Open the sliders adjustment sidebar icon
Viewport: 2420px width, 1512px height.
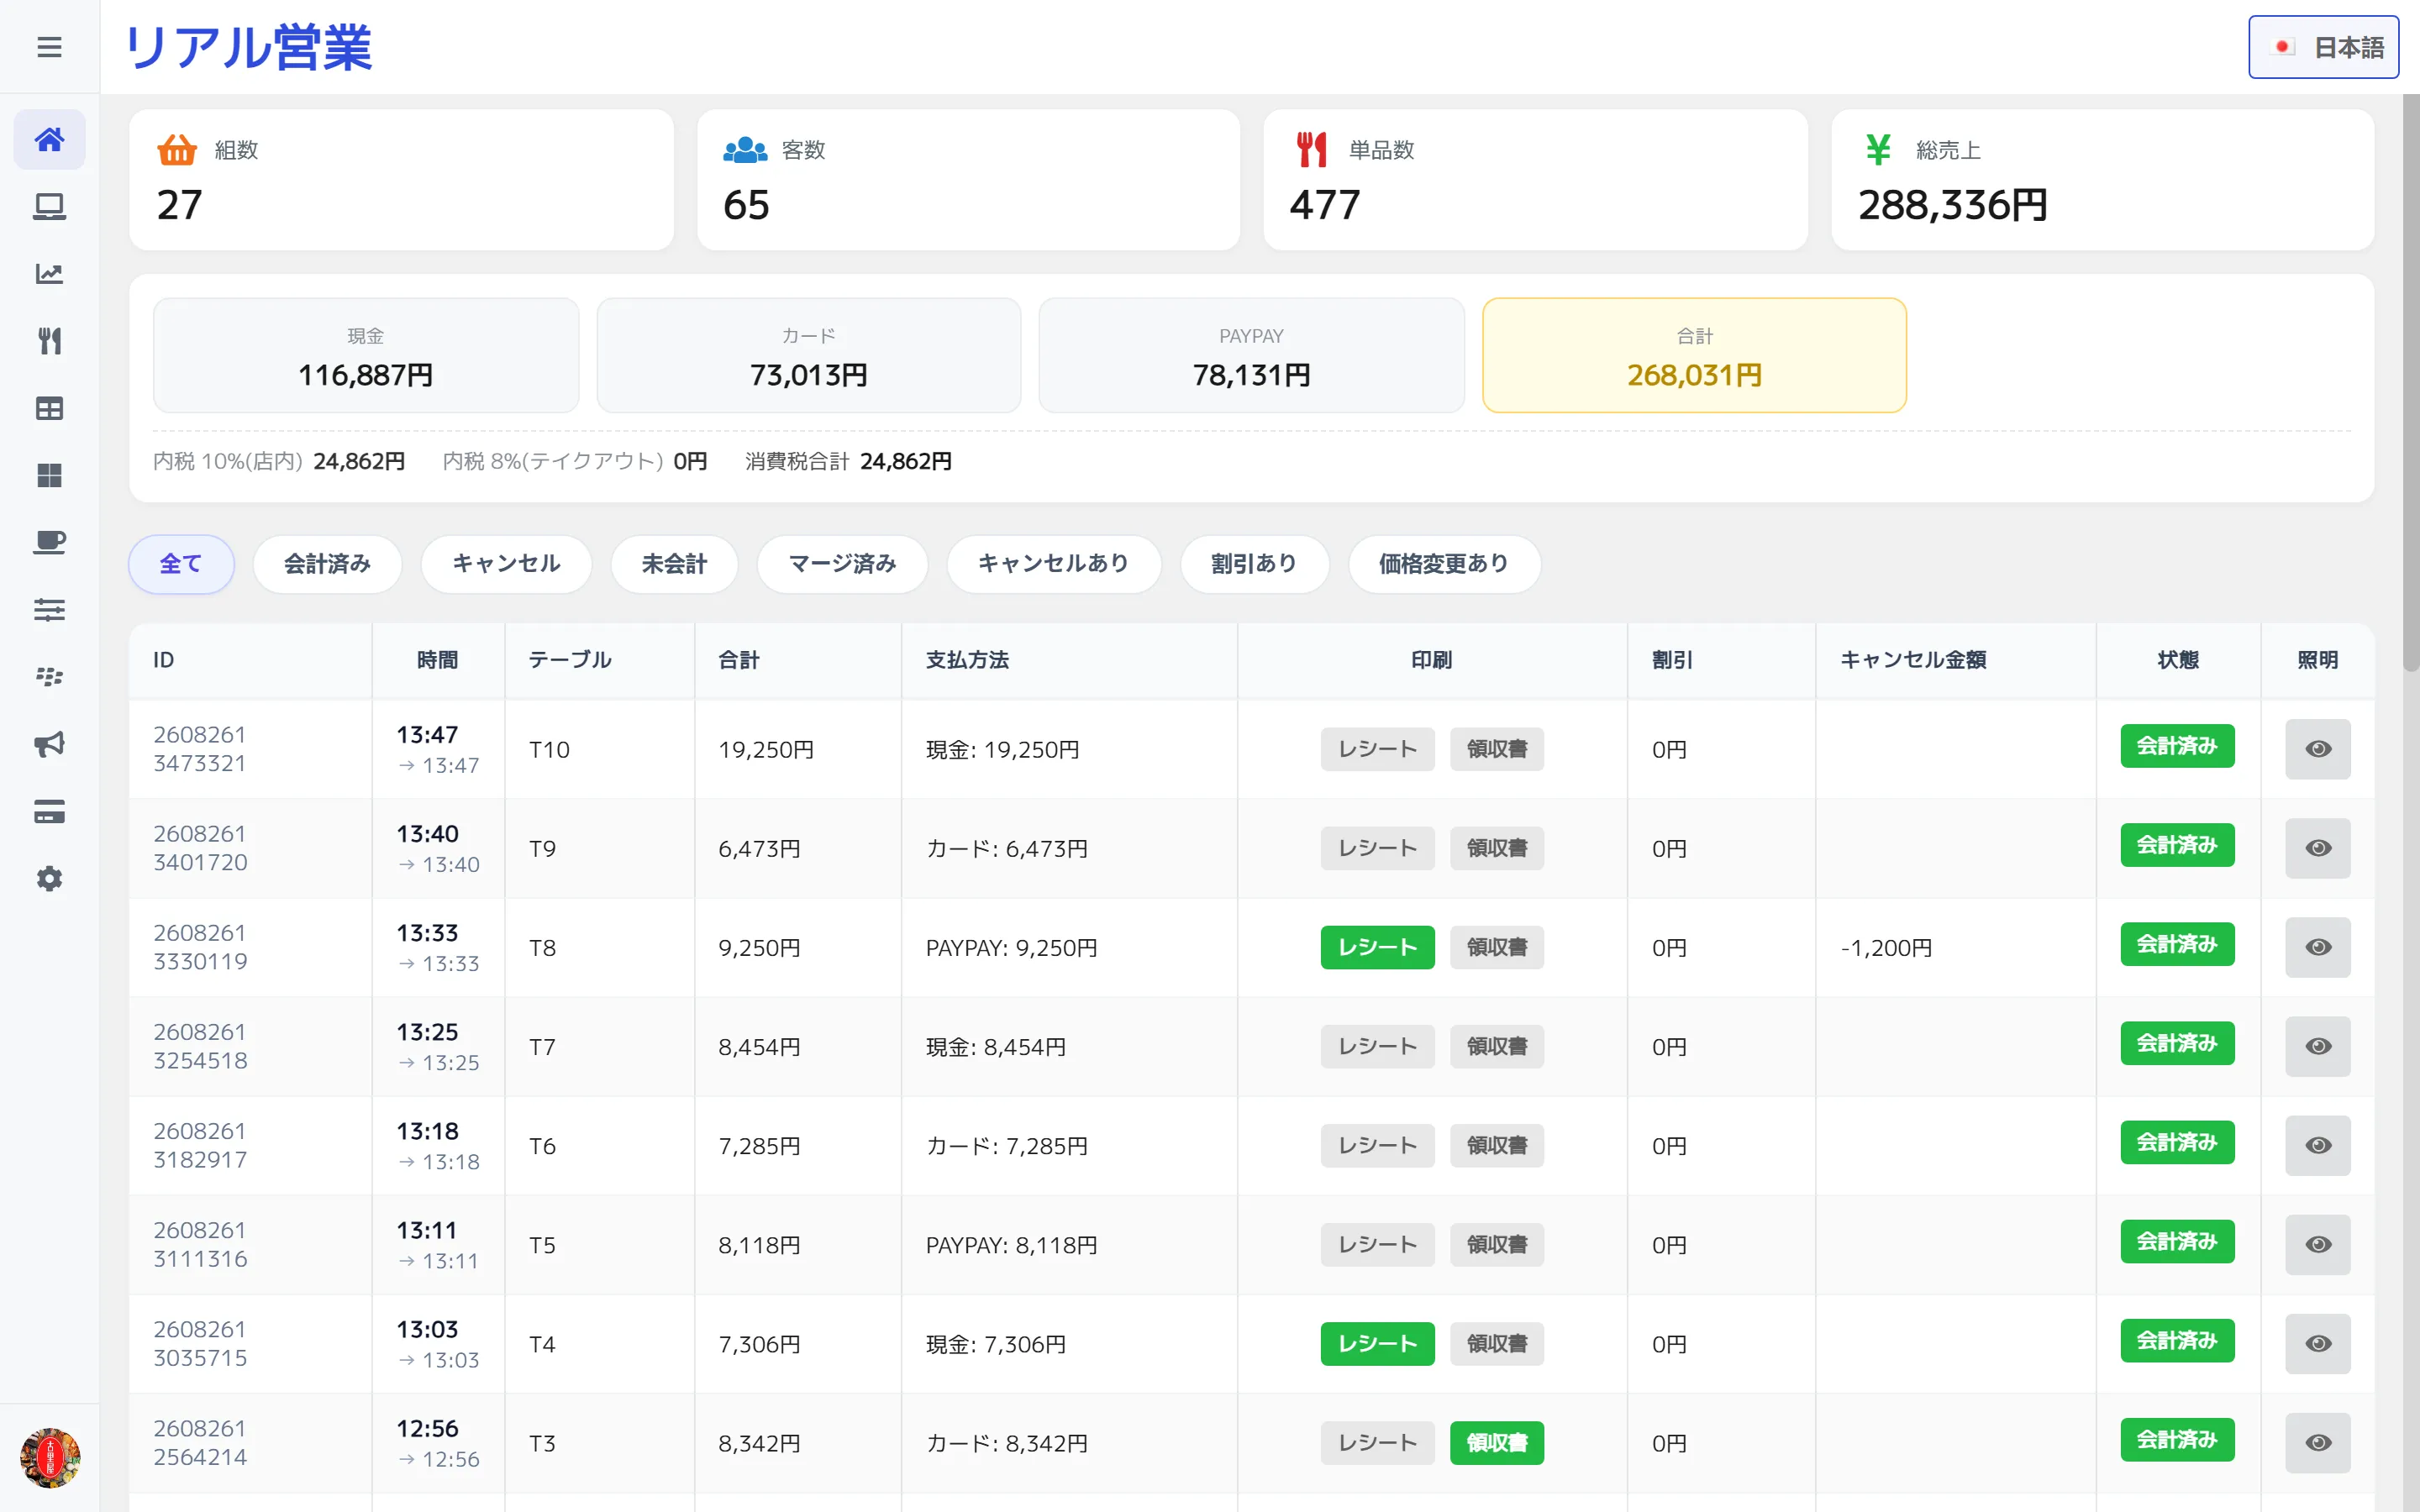click(49, 609)
